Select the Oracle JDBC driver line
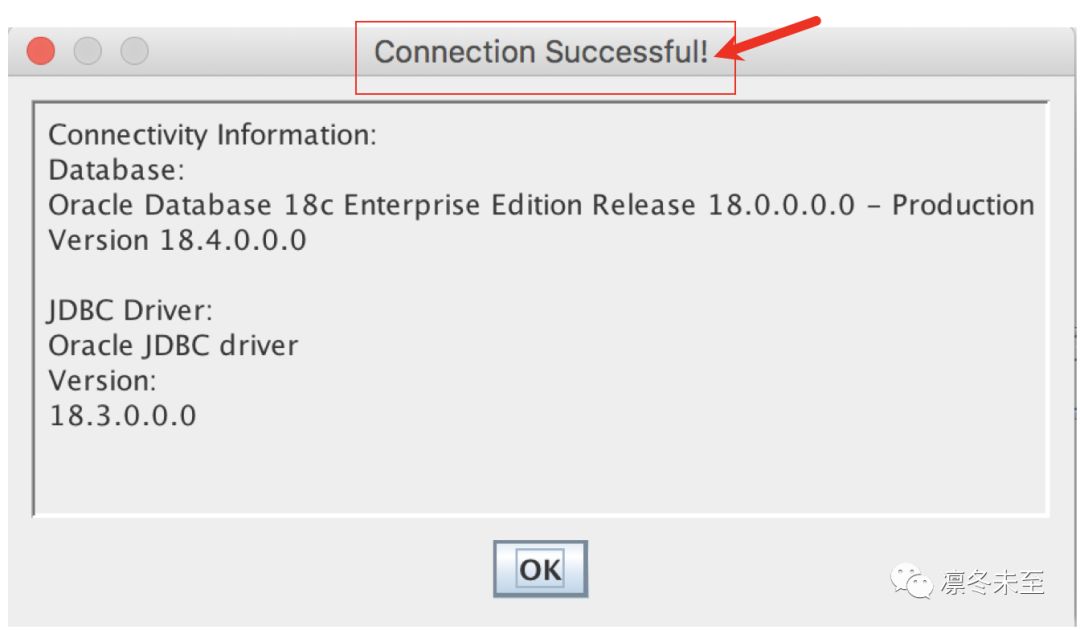 click(173, 346)
